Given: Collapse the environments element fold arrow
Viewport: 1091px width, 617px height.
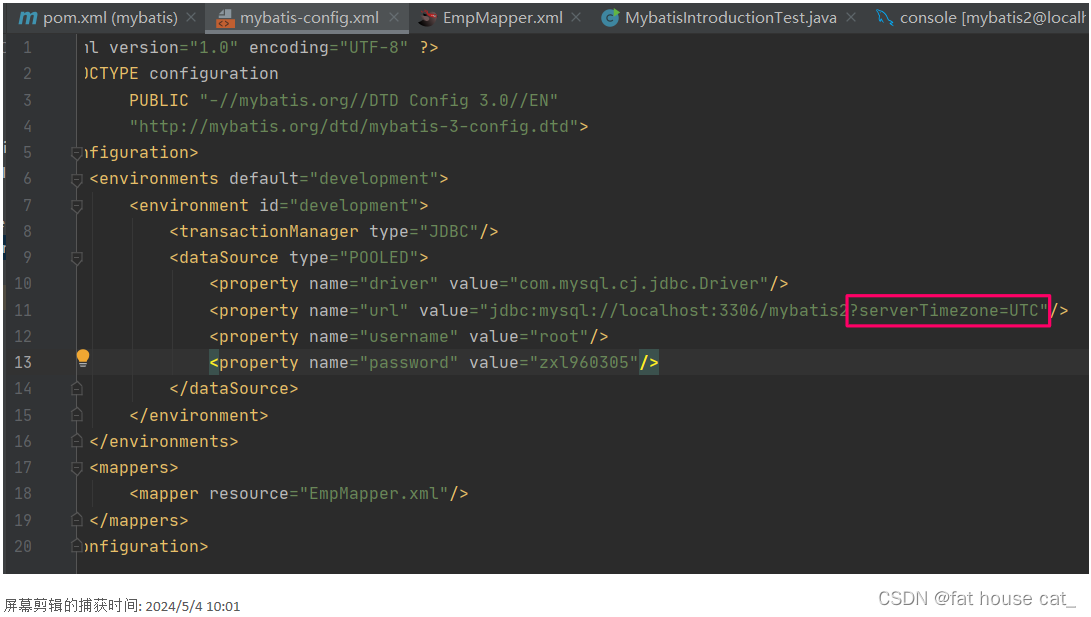Looking at the screenshot, I should [77, 178].
